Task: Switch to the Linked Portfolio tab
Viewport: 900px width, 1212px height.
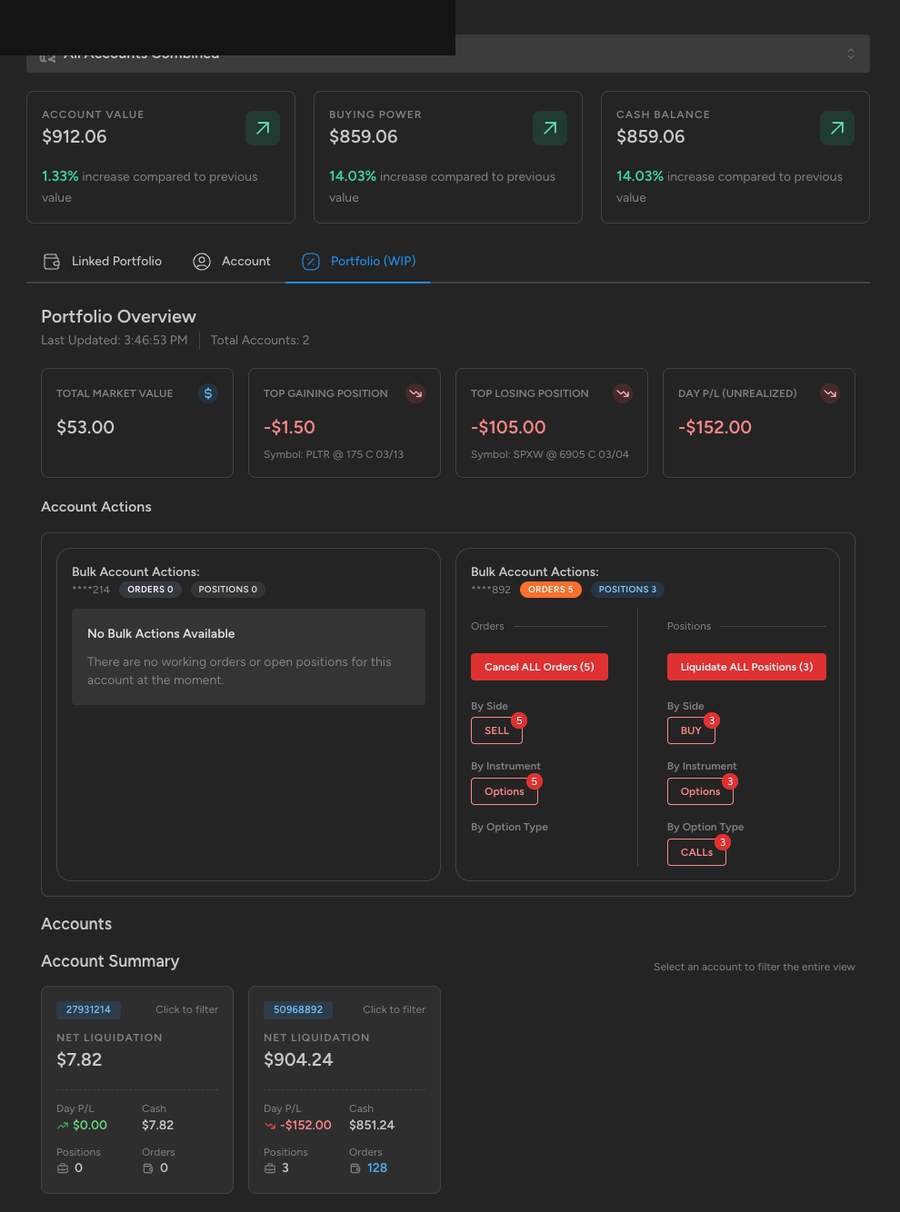Action: coord(116,261)
